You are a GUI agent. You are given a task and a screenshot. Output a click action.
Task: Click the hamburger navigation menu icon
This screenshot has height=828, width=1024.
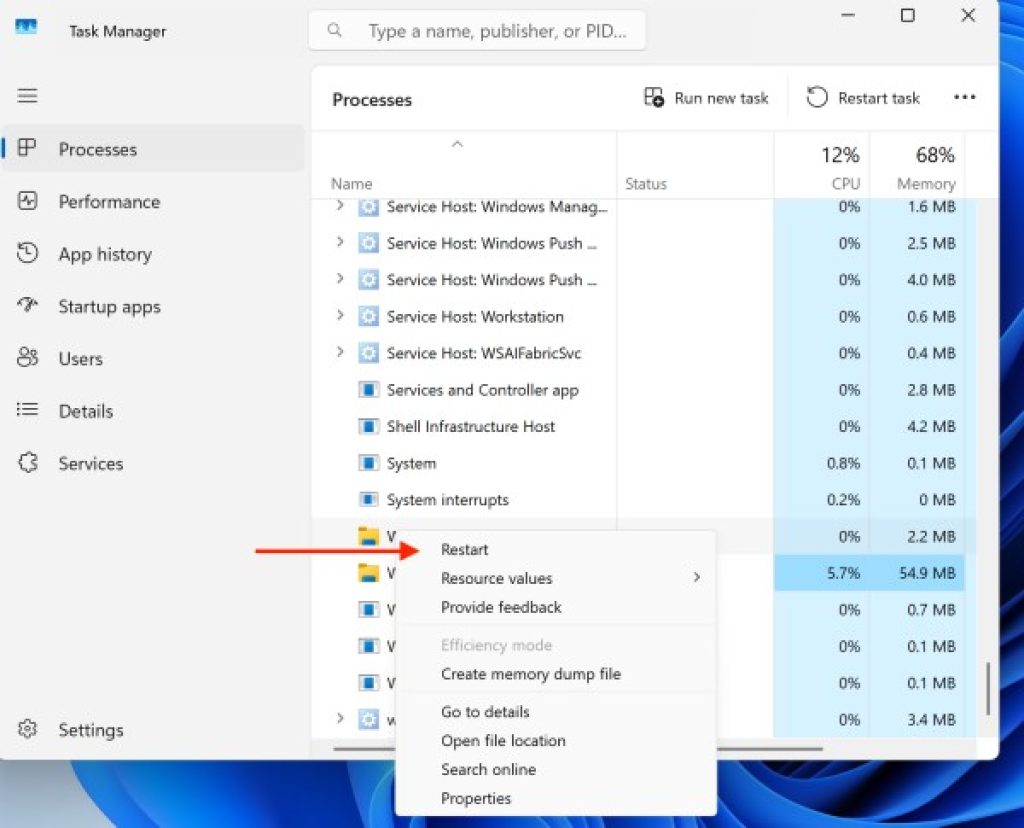(27, 95)
